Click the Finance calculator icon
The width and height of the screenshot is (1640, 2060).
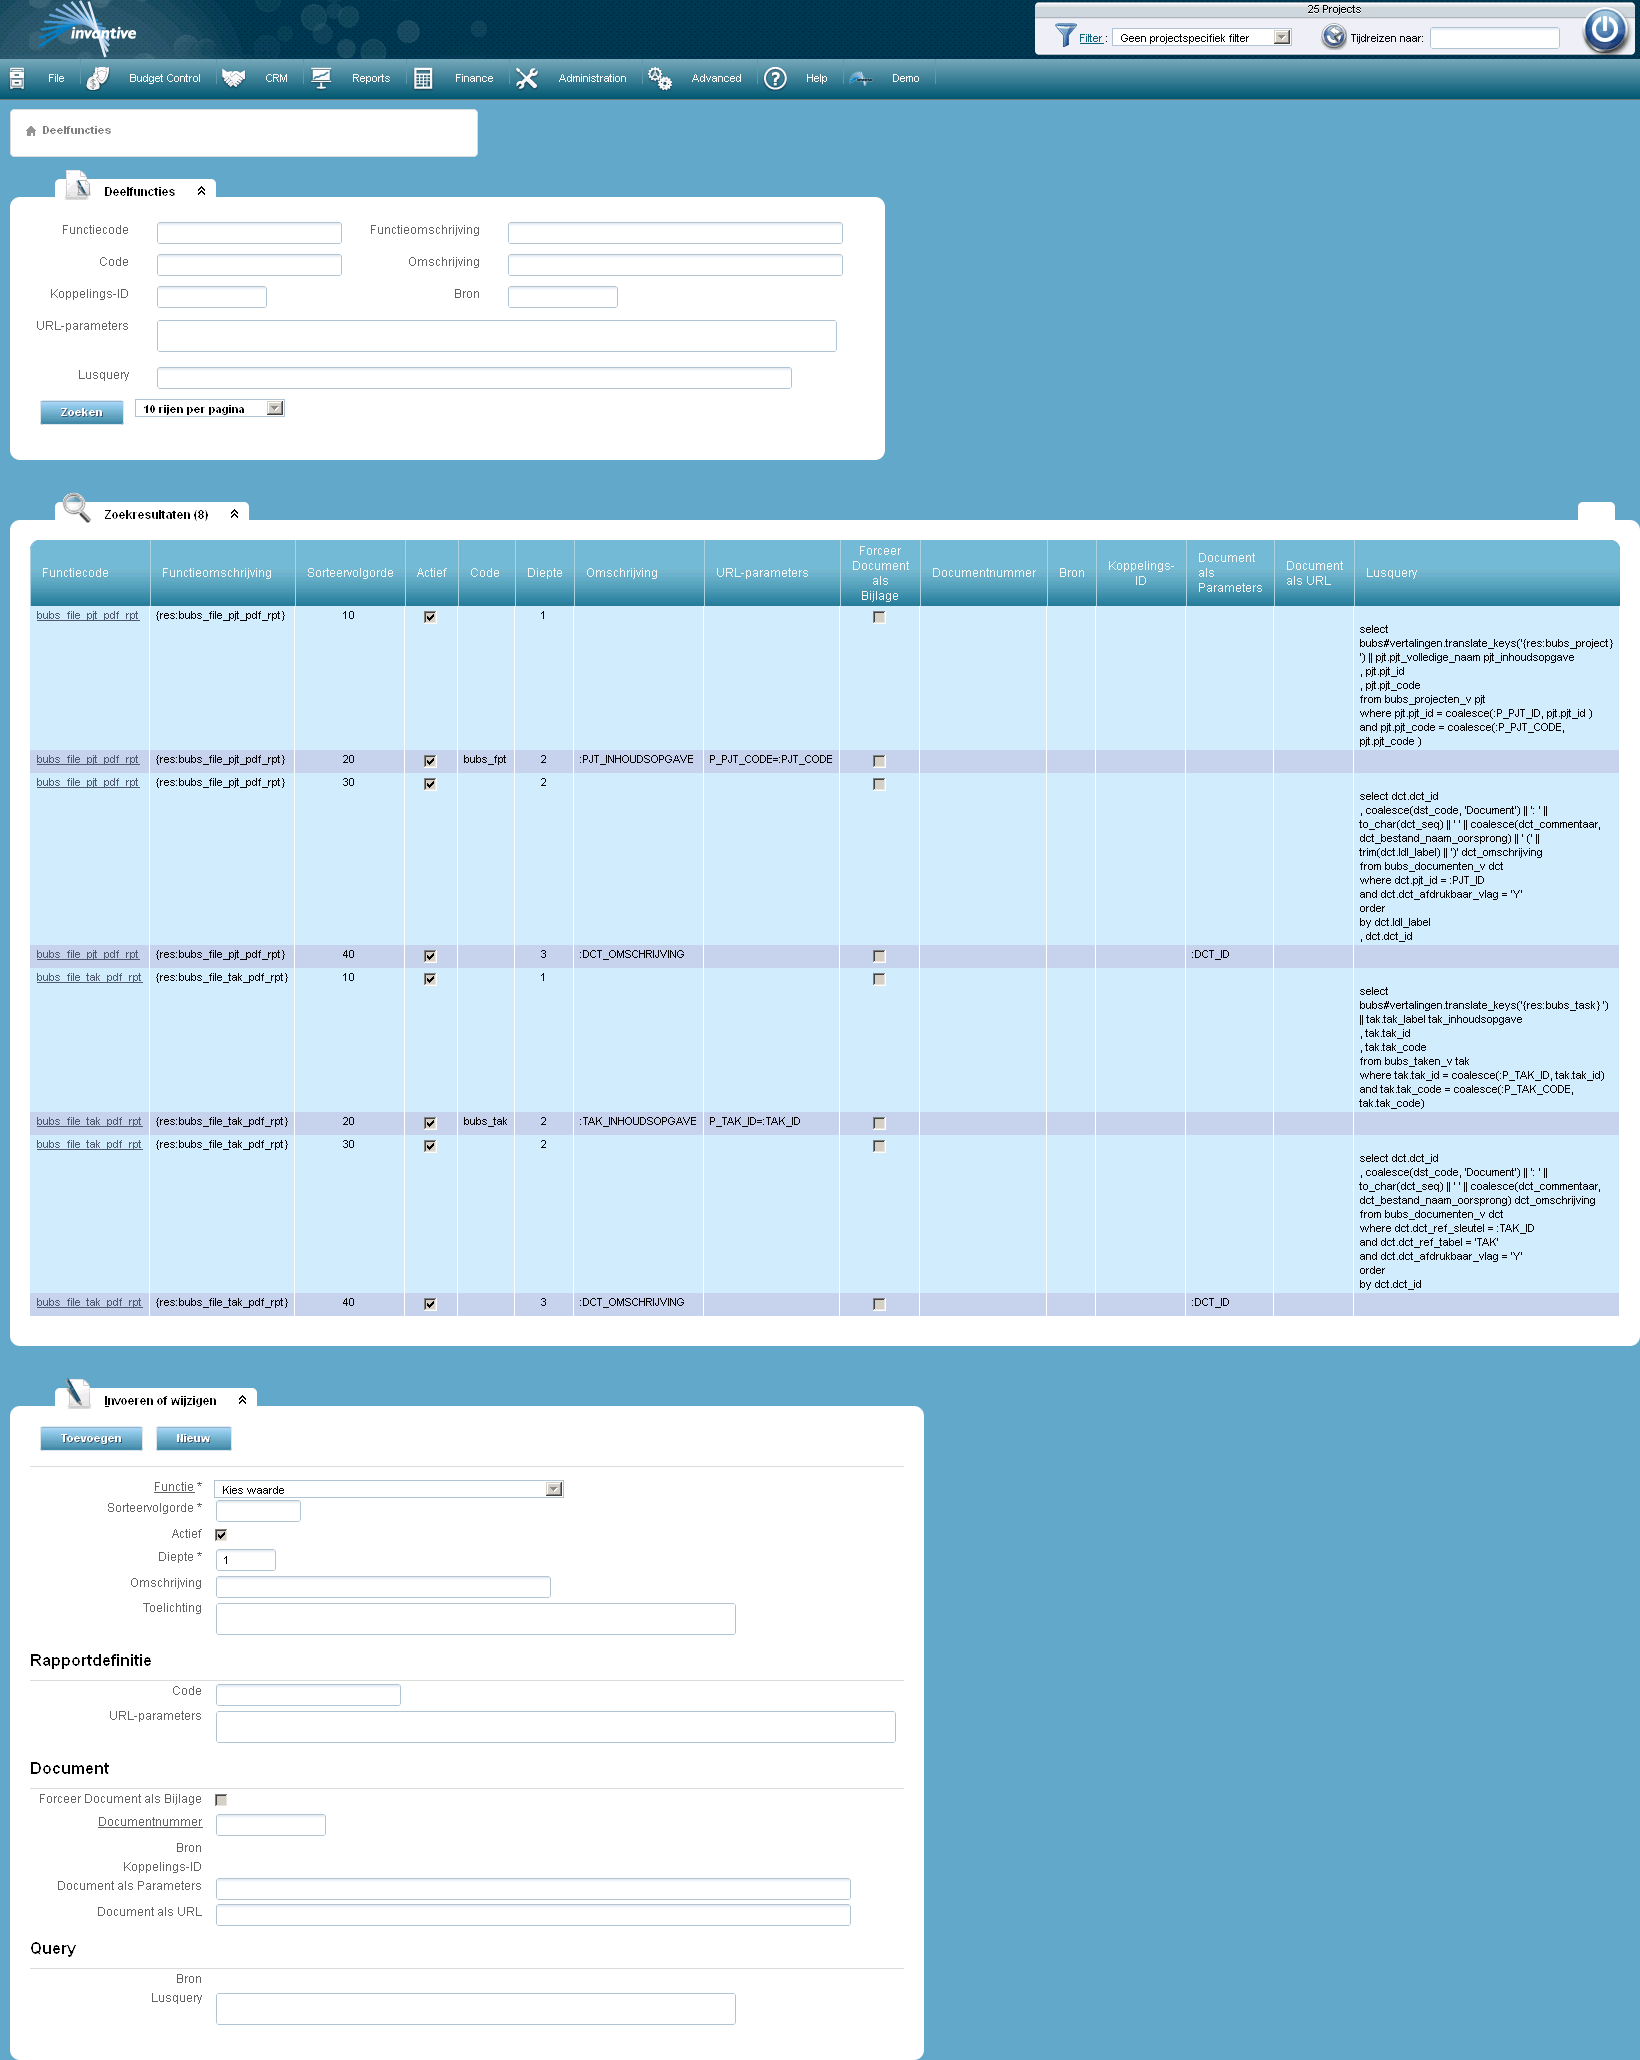pos(423,78)
